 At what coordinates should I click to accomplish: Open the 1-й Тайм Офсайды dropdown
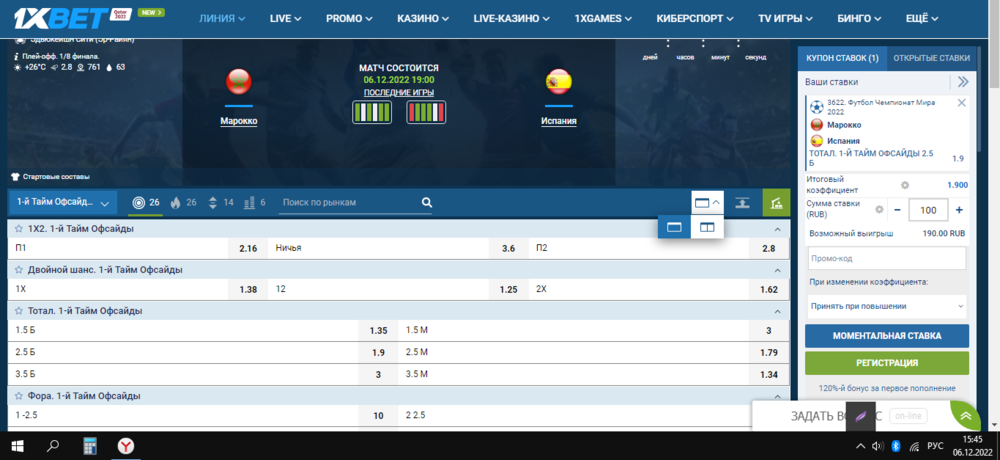(x=62, y=203)
